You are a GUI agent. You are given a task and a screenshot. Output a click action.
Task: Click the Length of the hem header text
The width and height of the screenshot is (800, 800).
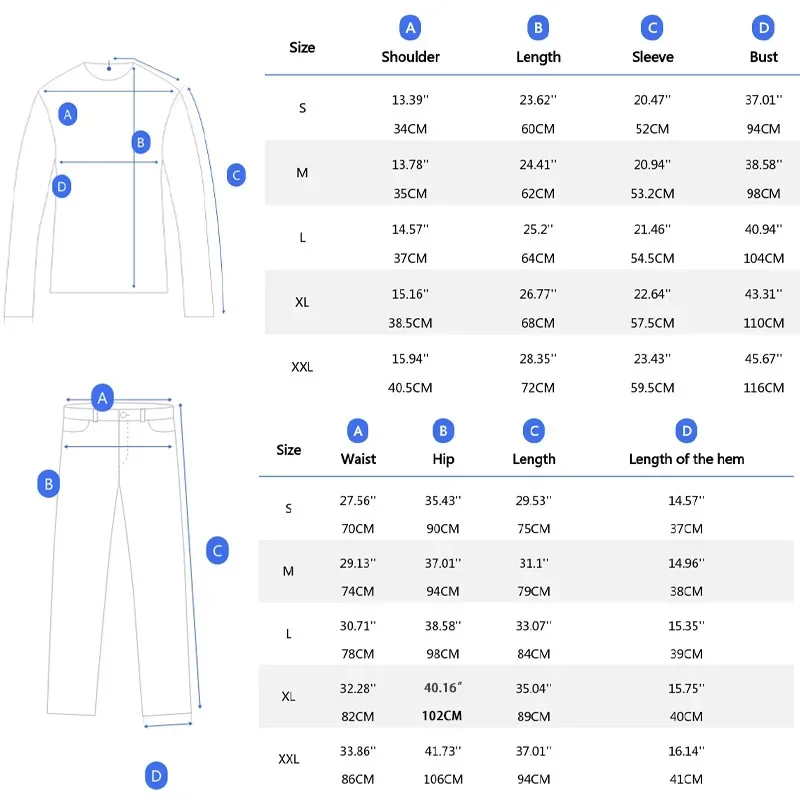[x=686, y=459]
